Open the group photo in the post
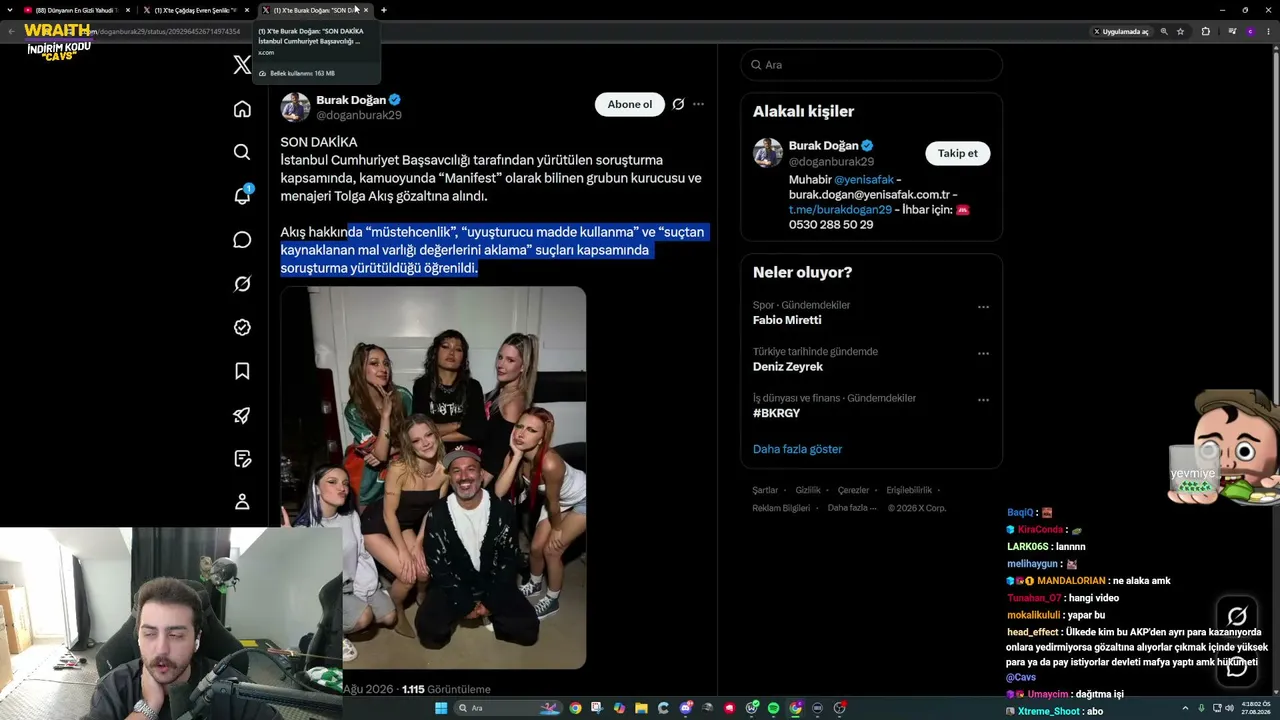This screenshot has height=720, width=1280. [433, 478]
